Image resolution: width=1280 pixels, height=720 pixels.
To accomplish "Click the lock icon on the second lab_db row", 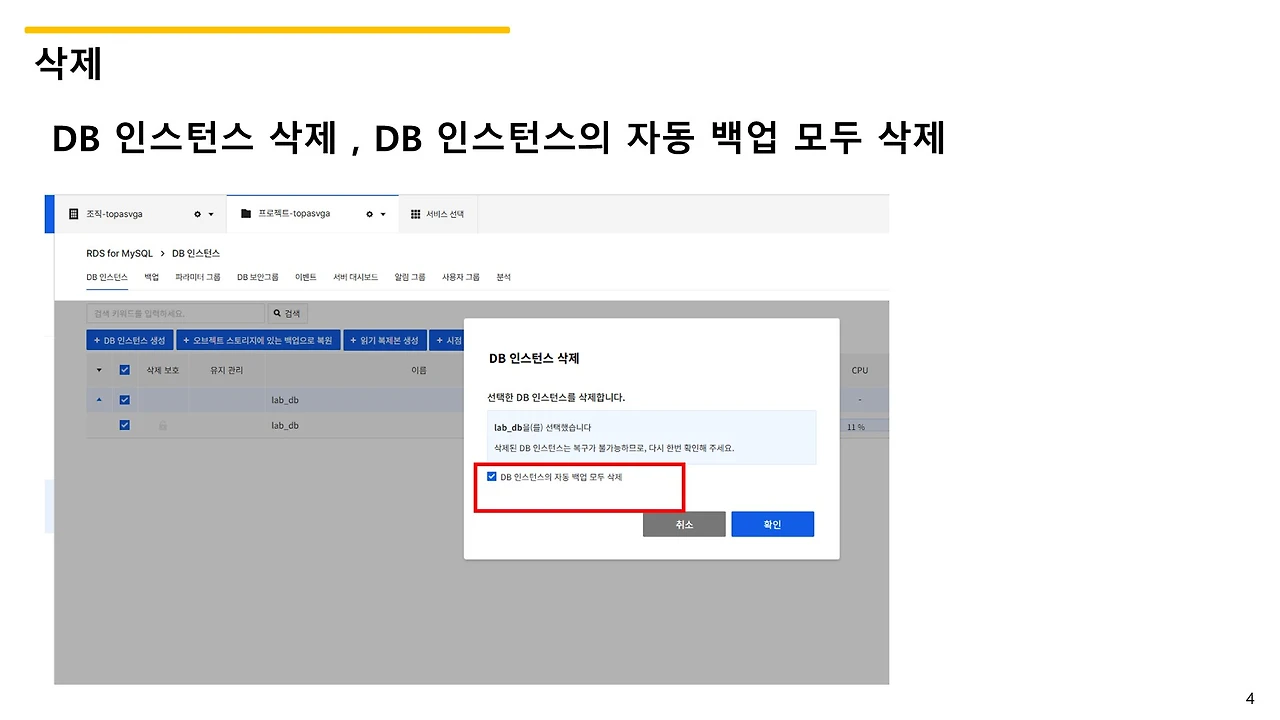I will coord(162,425).
